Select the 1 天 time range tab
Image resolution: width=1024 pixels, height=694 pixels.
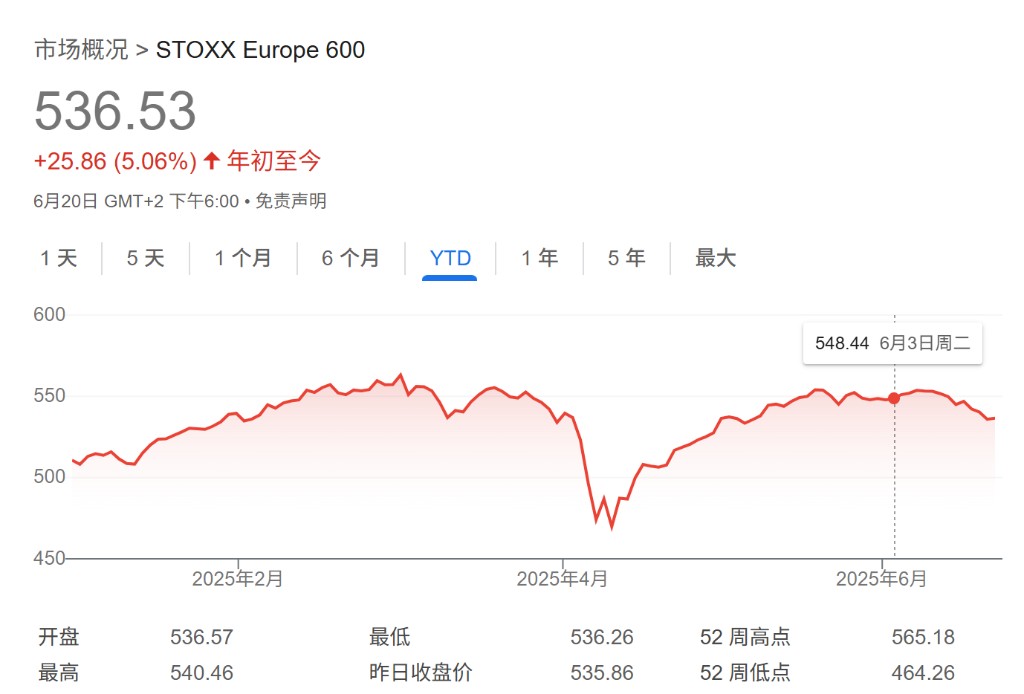click(59, 258)
